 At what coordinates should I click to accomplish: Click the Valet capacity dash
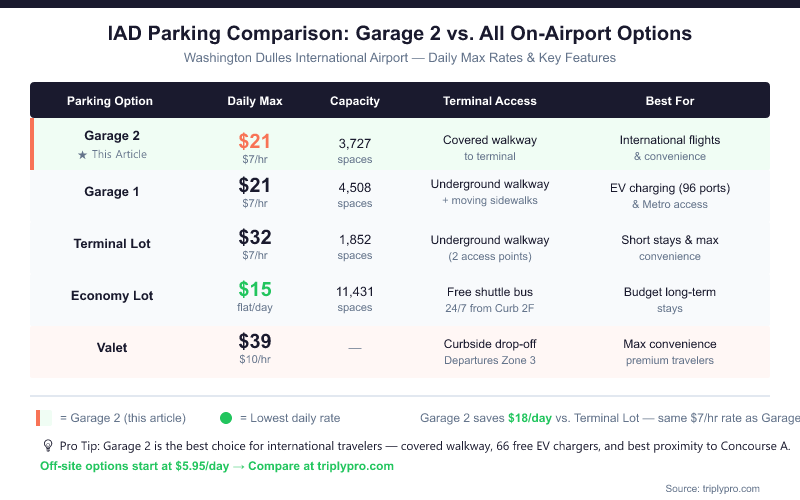pyautogui.click(x=355, y=347)
